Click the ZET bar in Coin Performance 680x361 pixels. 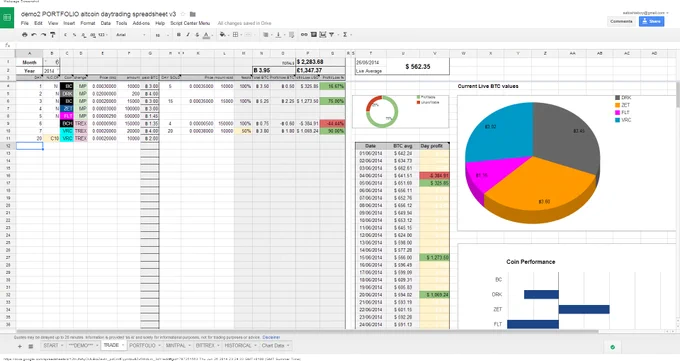[x=584, y=309]
